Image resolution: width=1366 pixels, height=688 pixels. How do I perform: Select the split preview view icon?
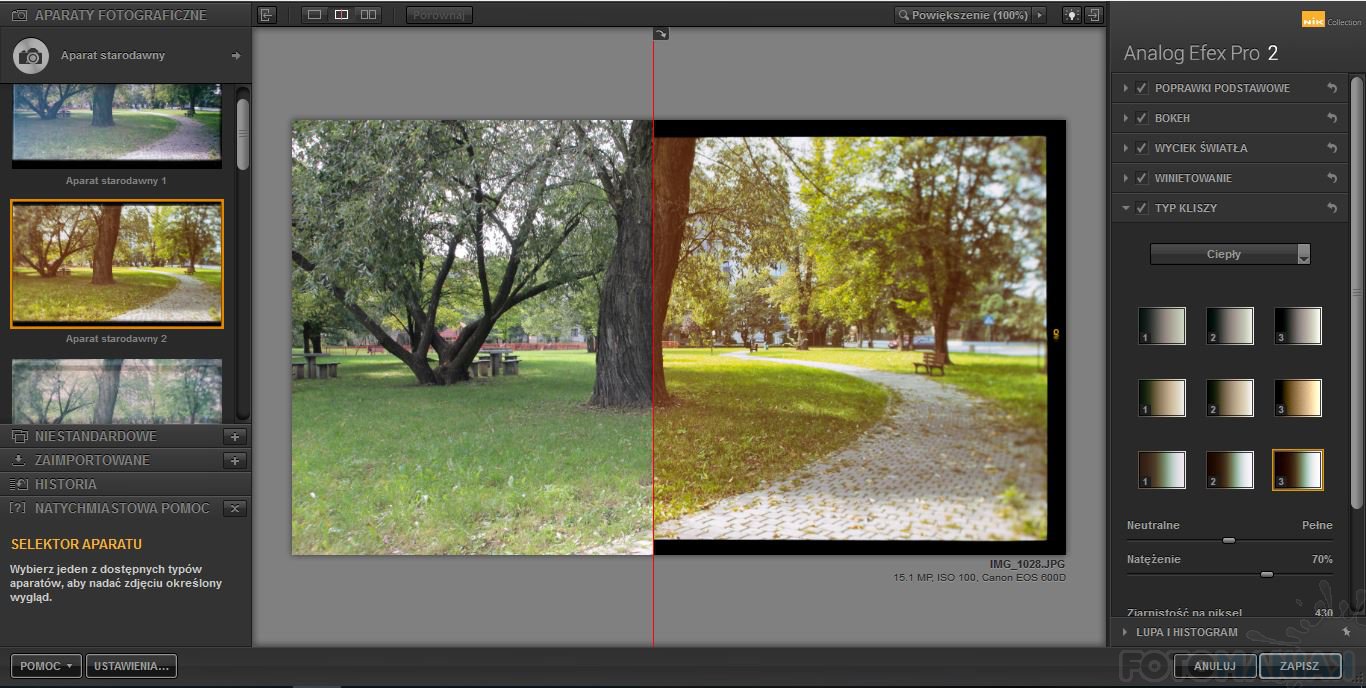tap(341, 15)
